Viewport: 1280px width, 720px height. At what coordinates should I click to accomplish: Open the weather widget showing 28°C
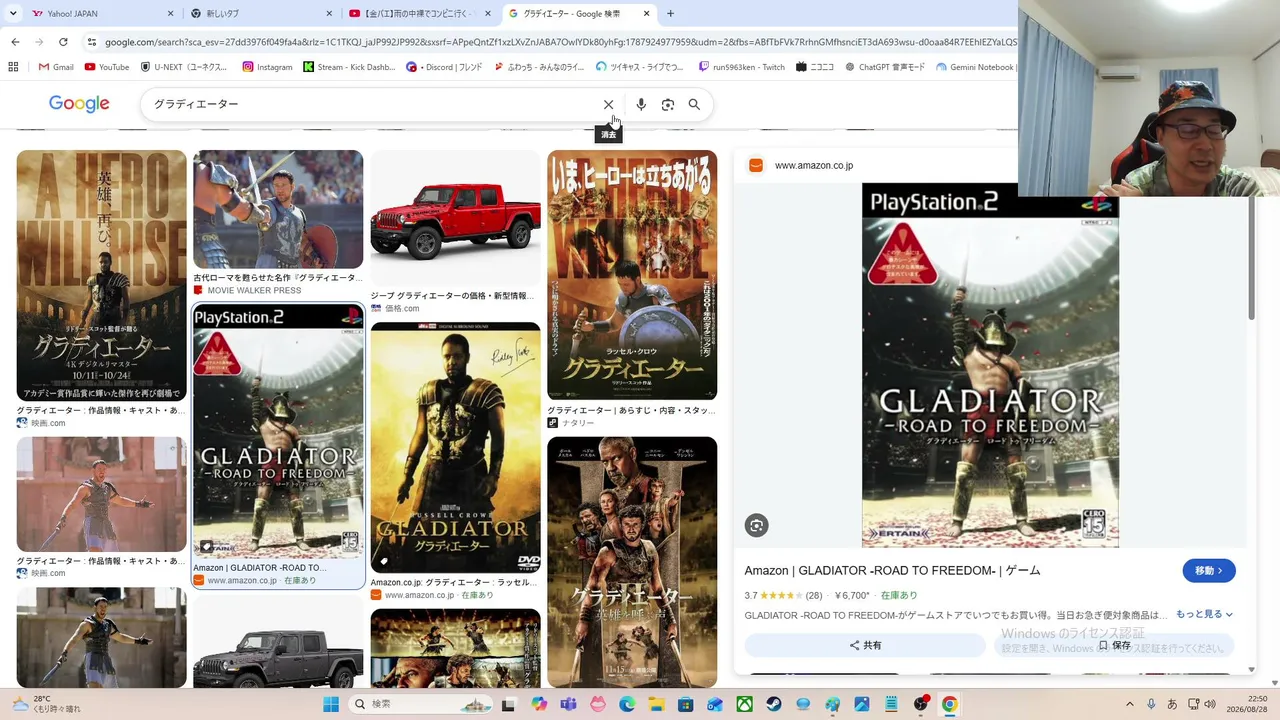[x=46, y=704]
